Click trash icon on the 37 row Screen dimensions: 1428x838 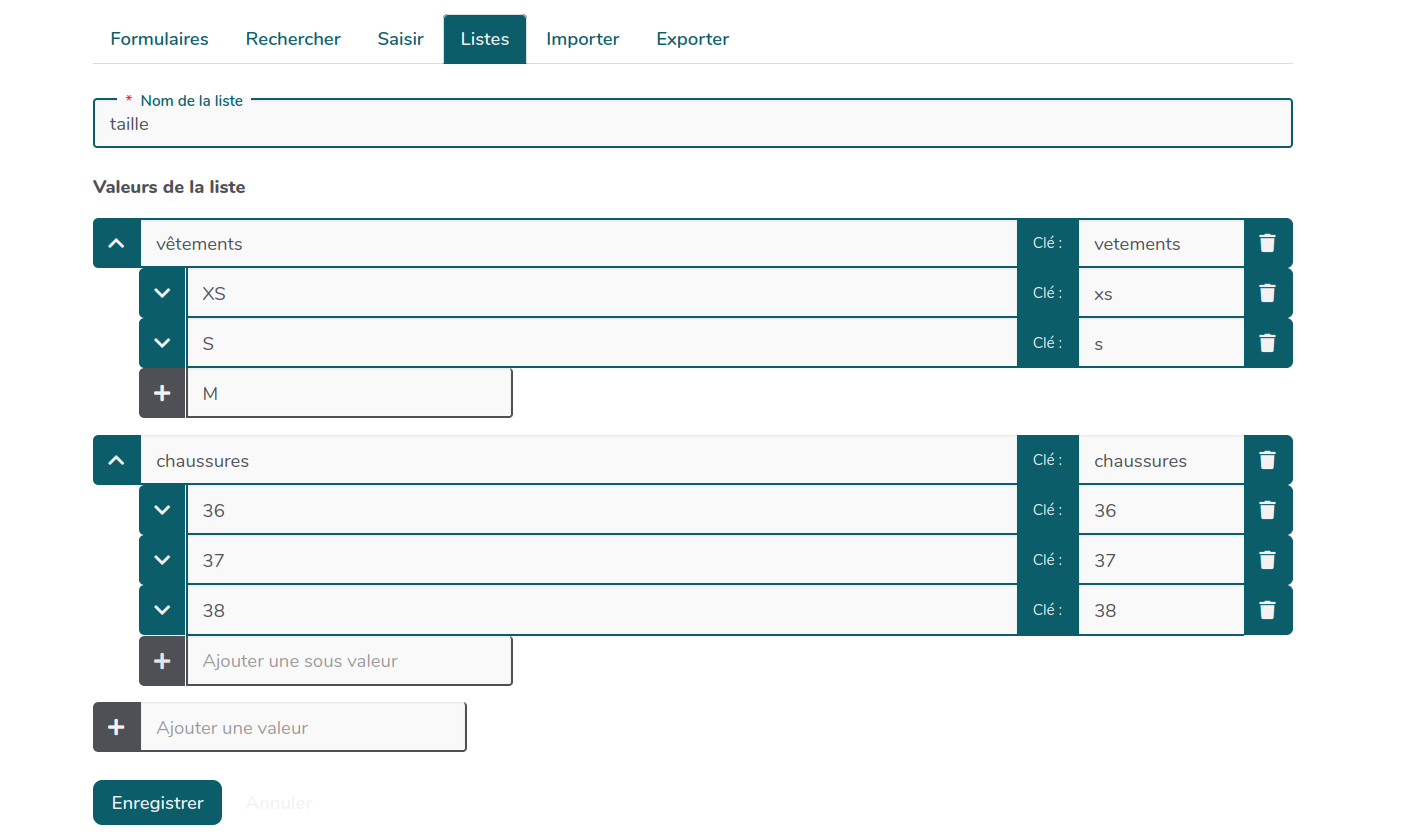coord(1267,560)
